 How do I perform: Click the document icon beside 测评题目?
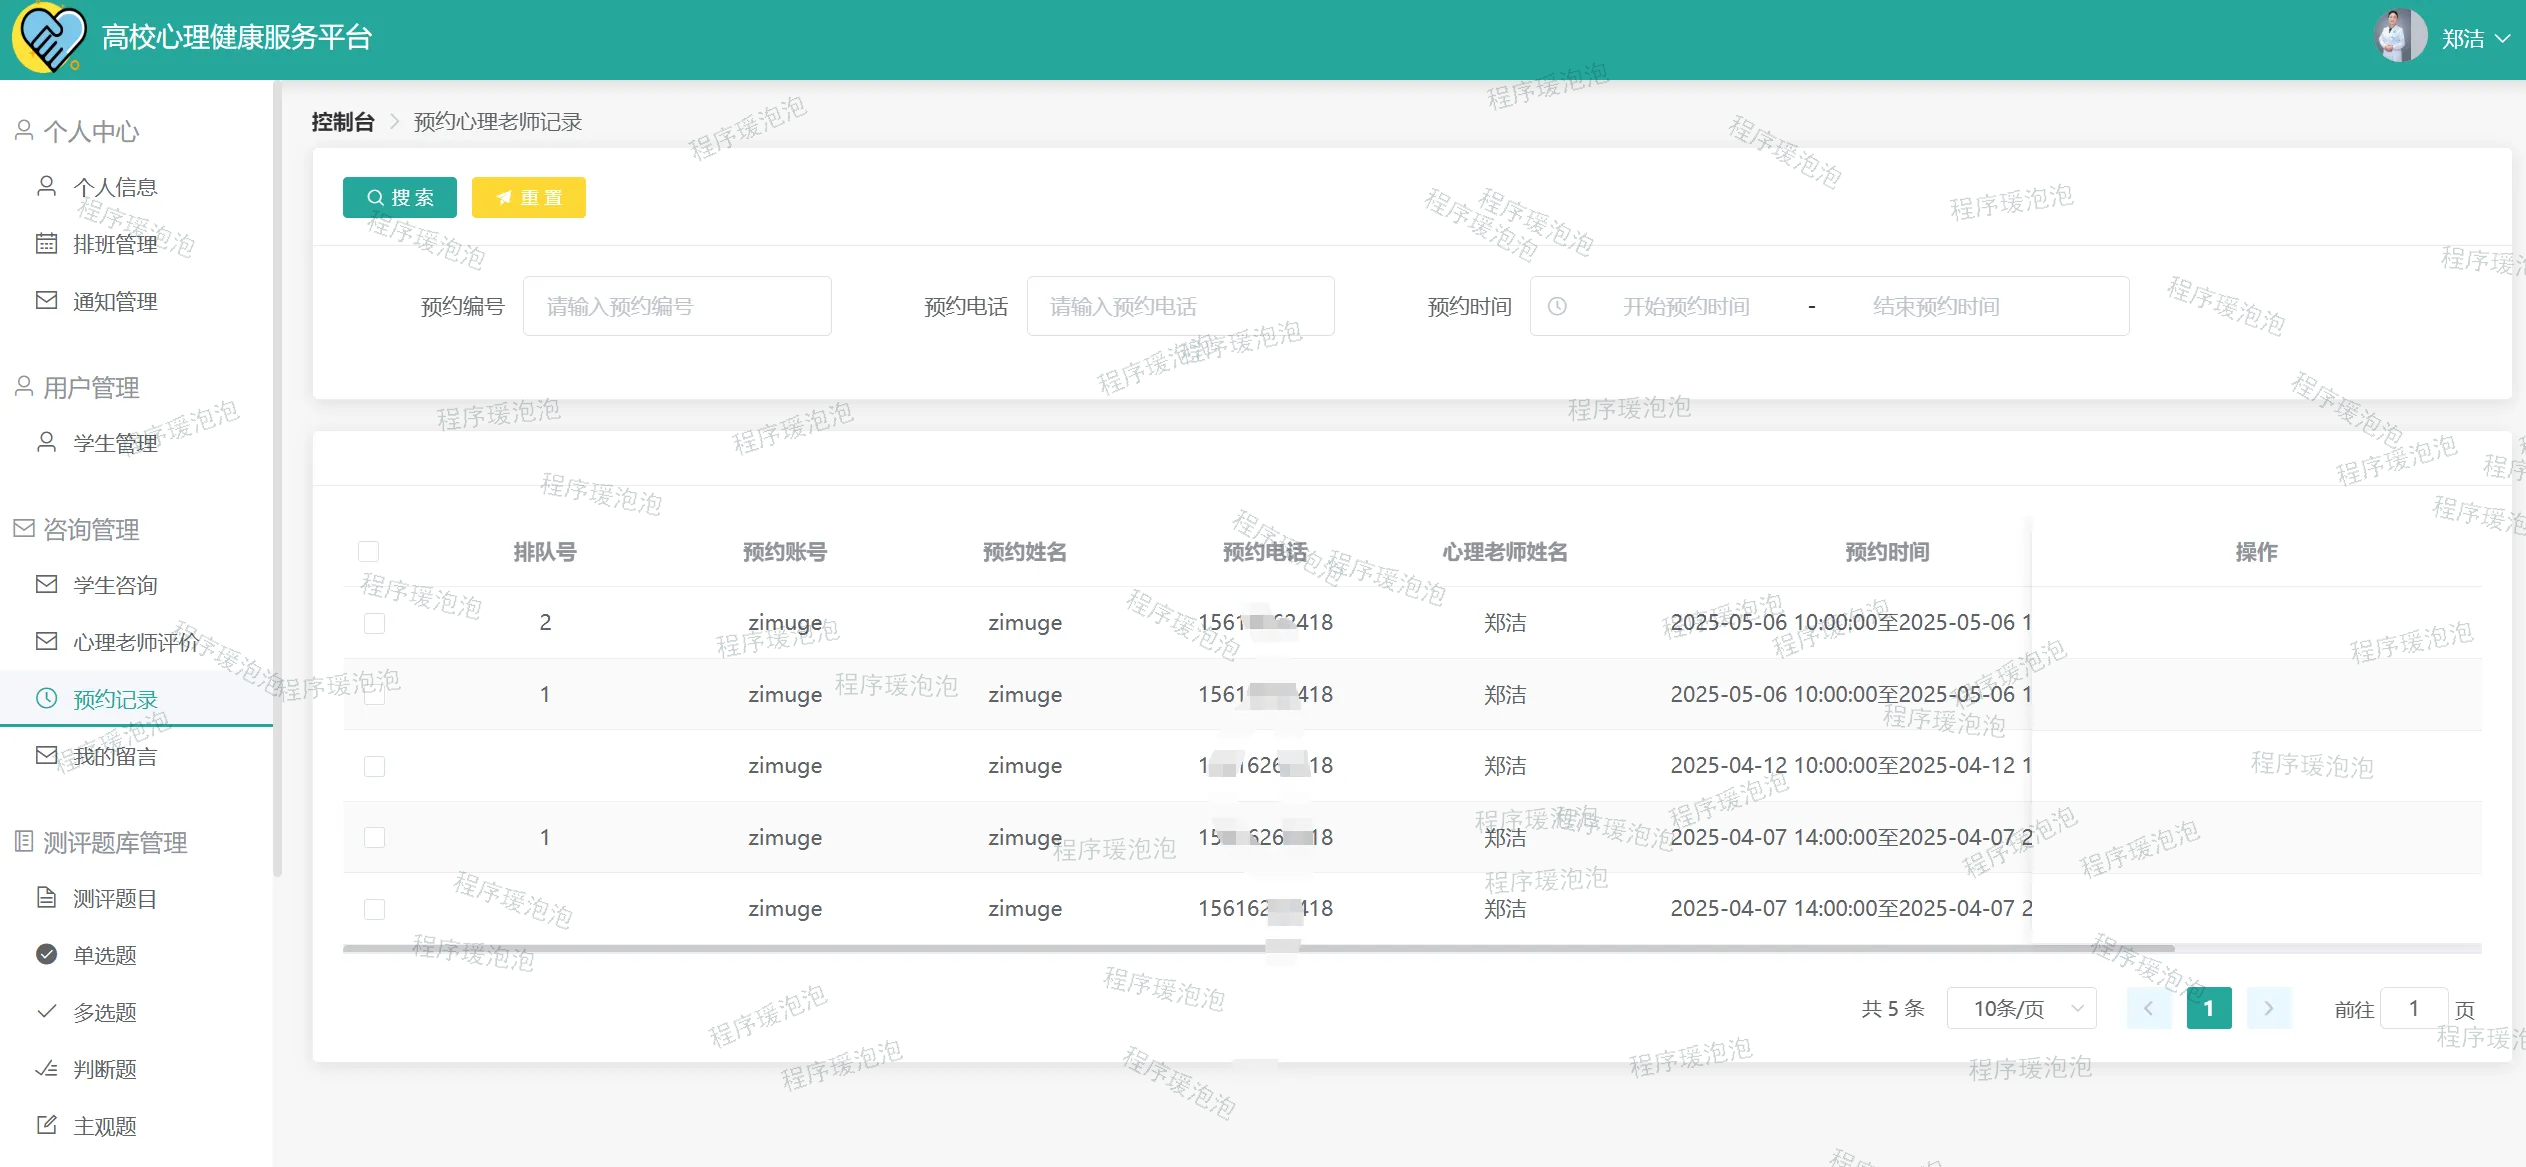(47, 897)
